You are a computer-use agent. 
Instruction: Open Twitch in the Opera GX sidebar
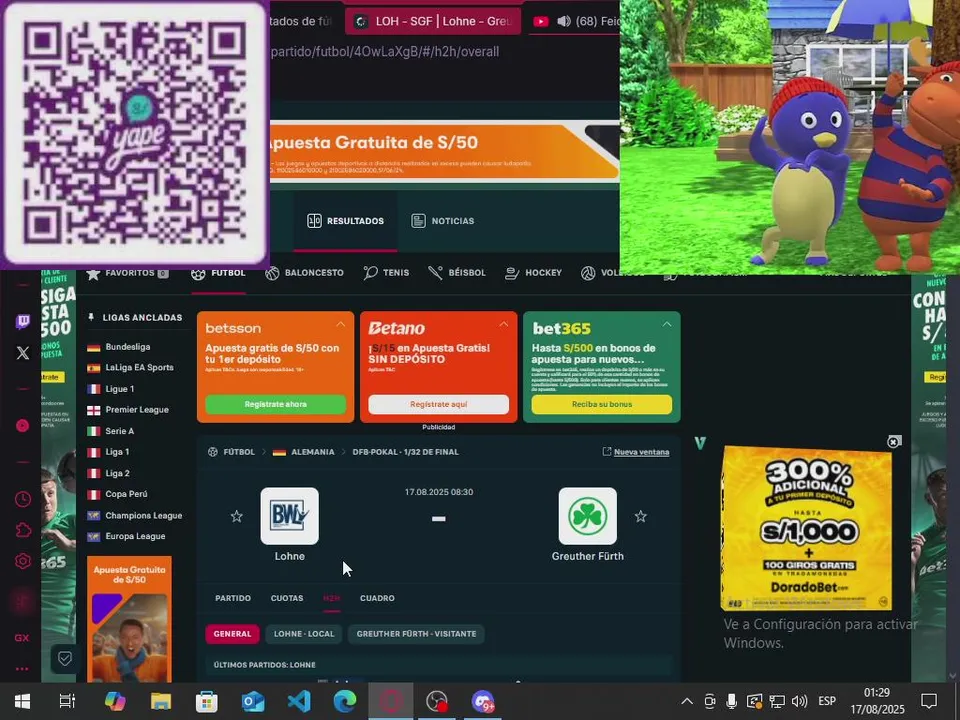tap(23, 321)
